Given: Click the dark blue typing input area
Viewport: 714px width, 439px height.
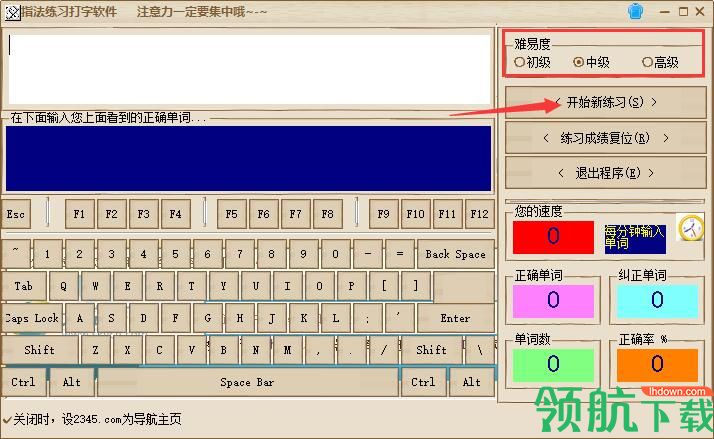Looking at the screenshot, I should point(249,158).
